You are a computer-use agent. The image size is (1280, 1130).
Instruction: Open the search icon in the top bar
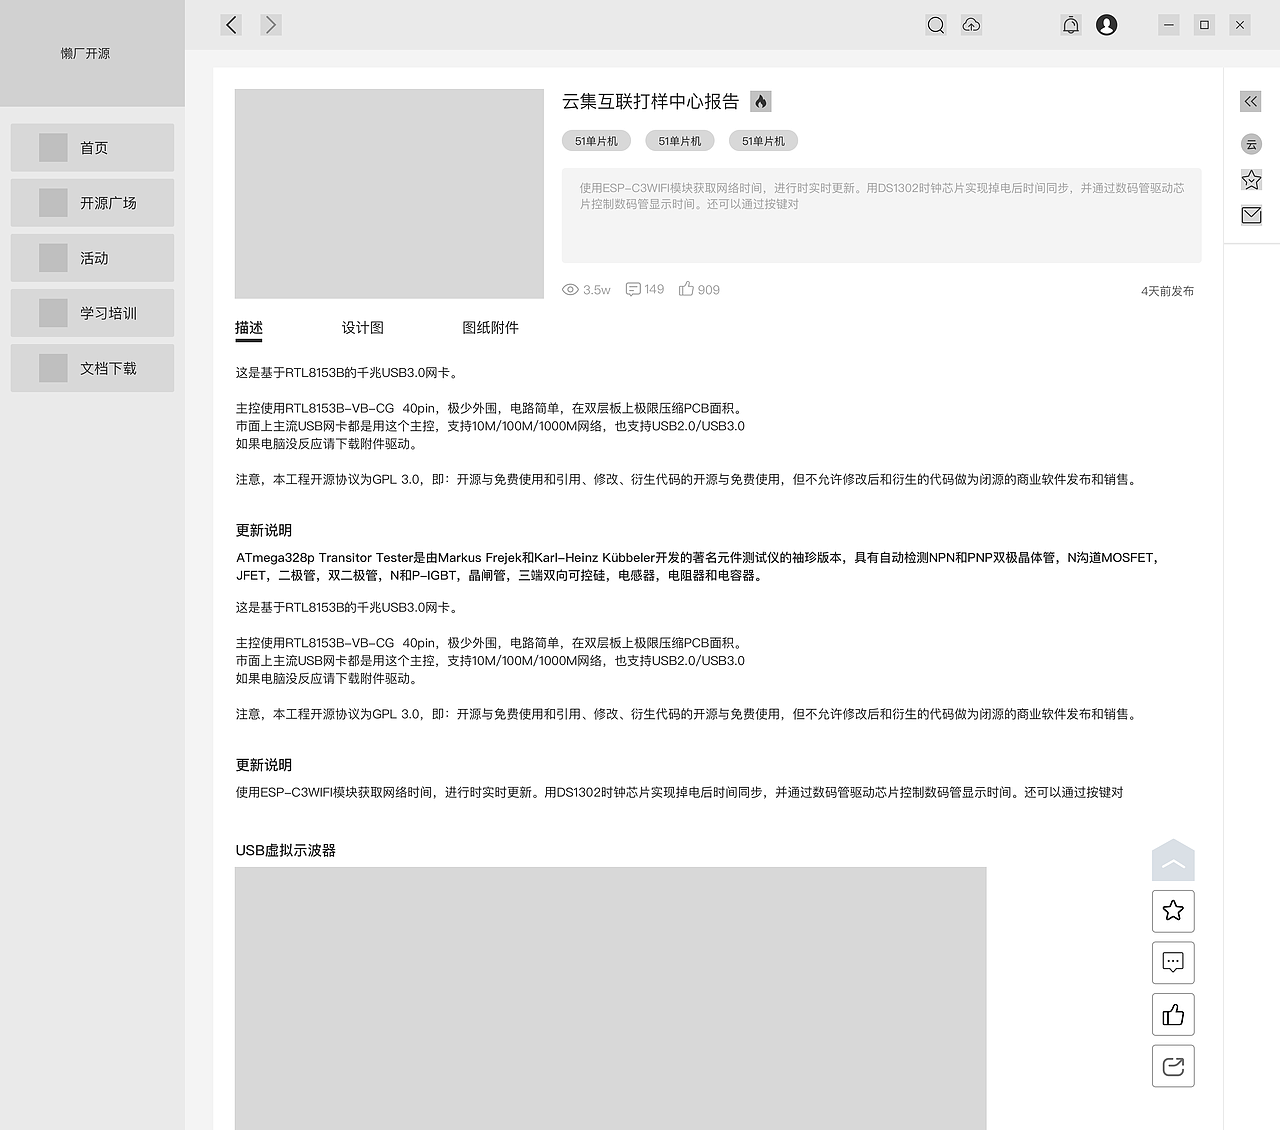(x=935, y=24)
